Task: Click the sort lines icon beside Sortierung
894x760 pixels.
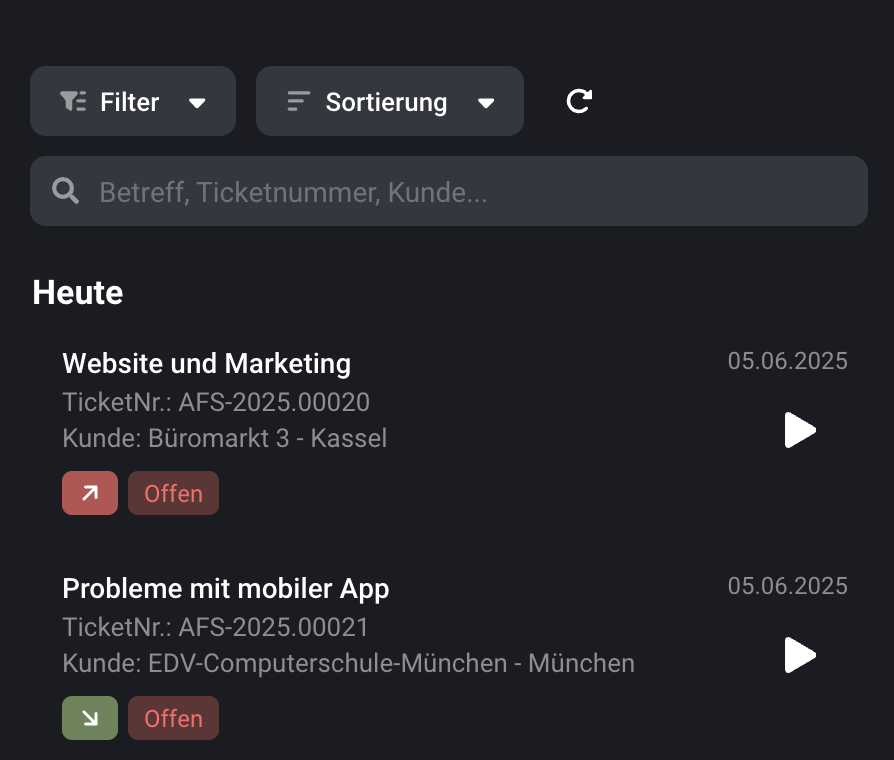Action: click(298, 101)
